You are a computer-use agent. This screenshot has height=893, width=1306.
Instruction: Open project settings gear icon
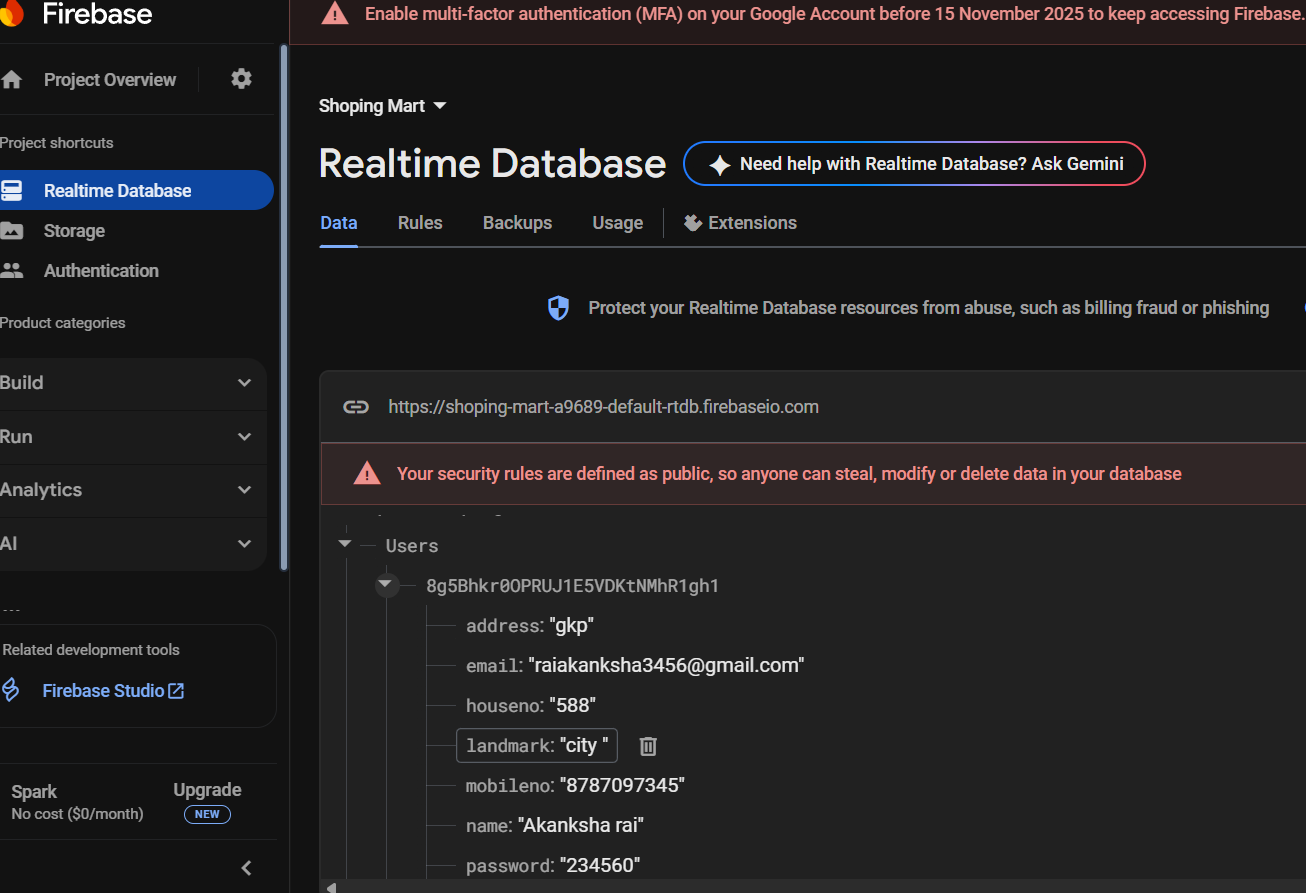pyautogui.click(x=241, y=79)
